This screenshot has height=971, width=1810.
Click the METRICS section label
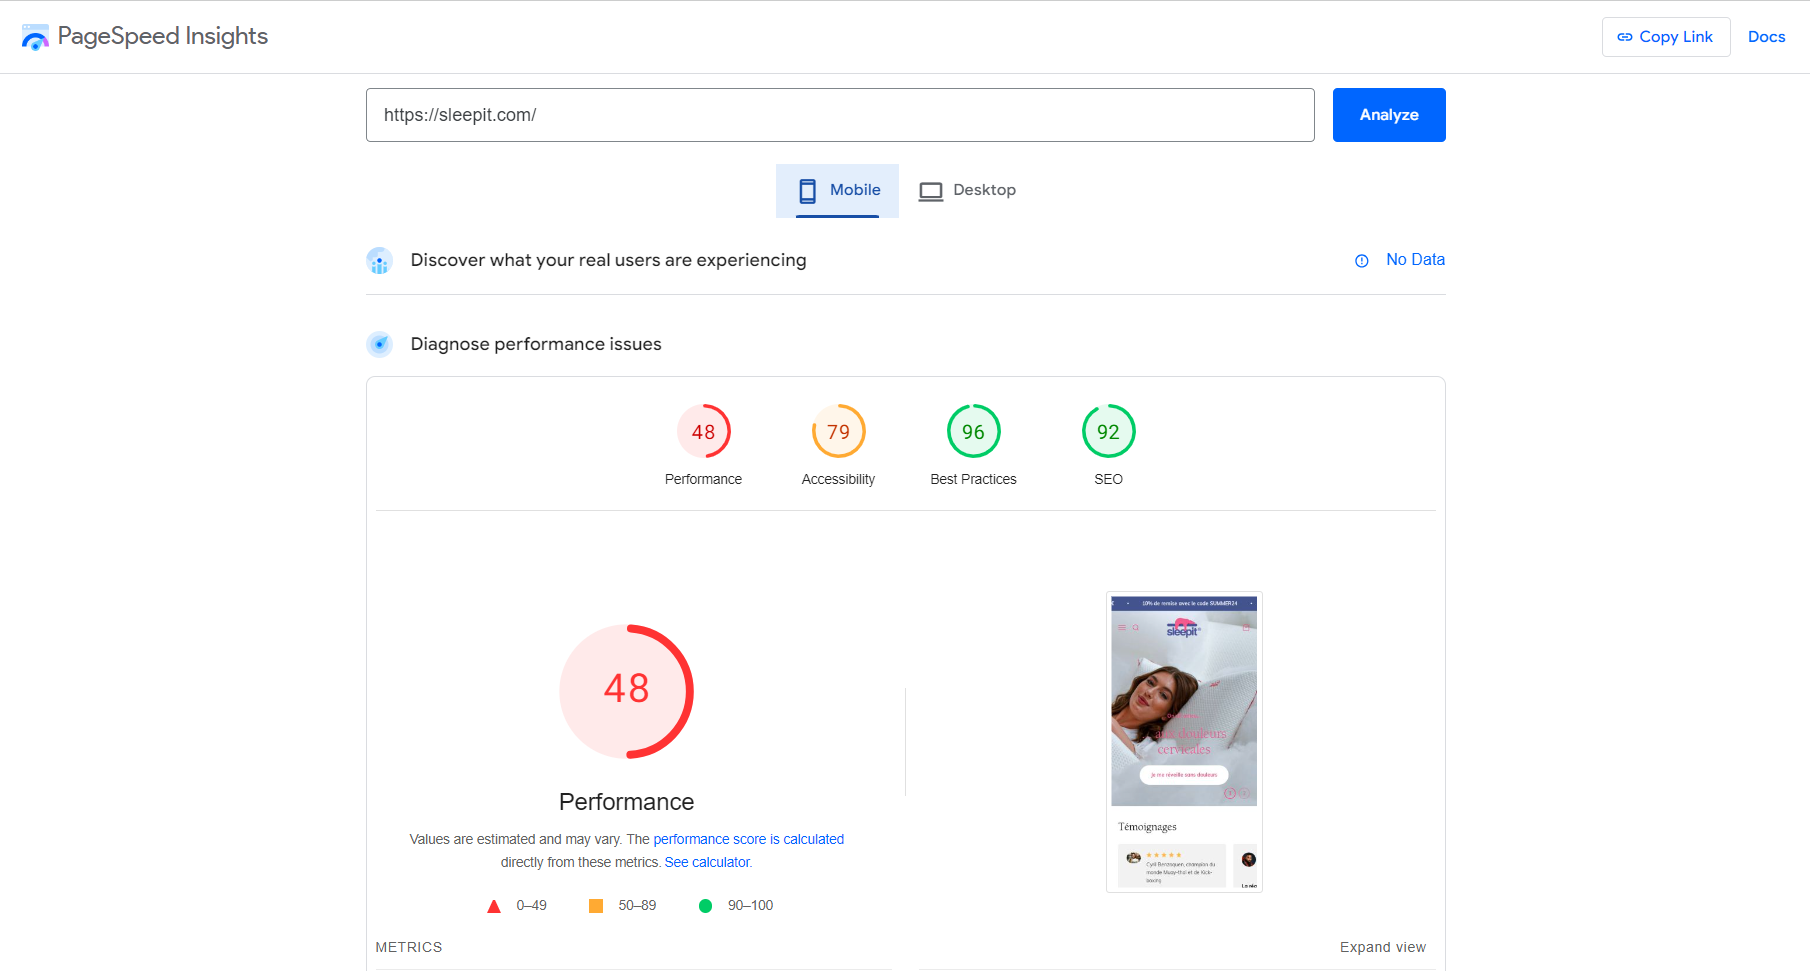coord(409,947)
